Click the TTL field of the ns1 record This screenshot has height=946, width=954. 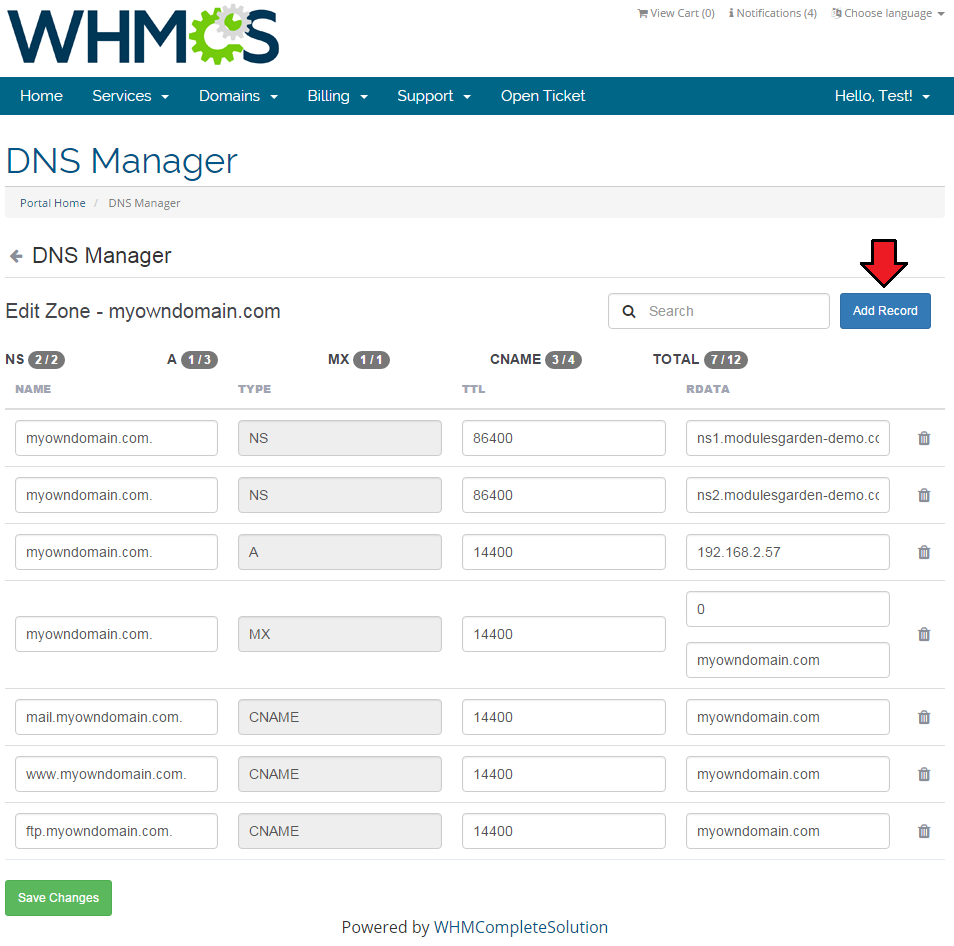click(x=563, y=438)
